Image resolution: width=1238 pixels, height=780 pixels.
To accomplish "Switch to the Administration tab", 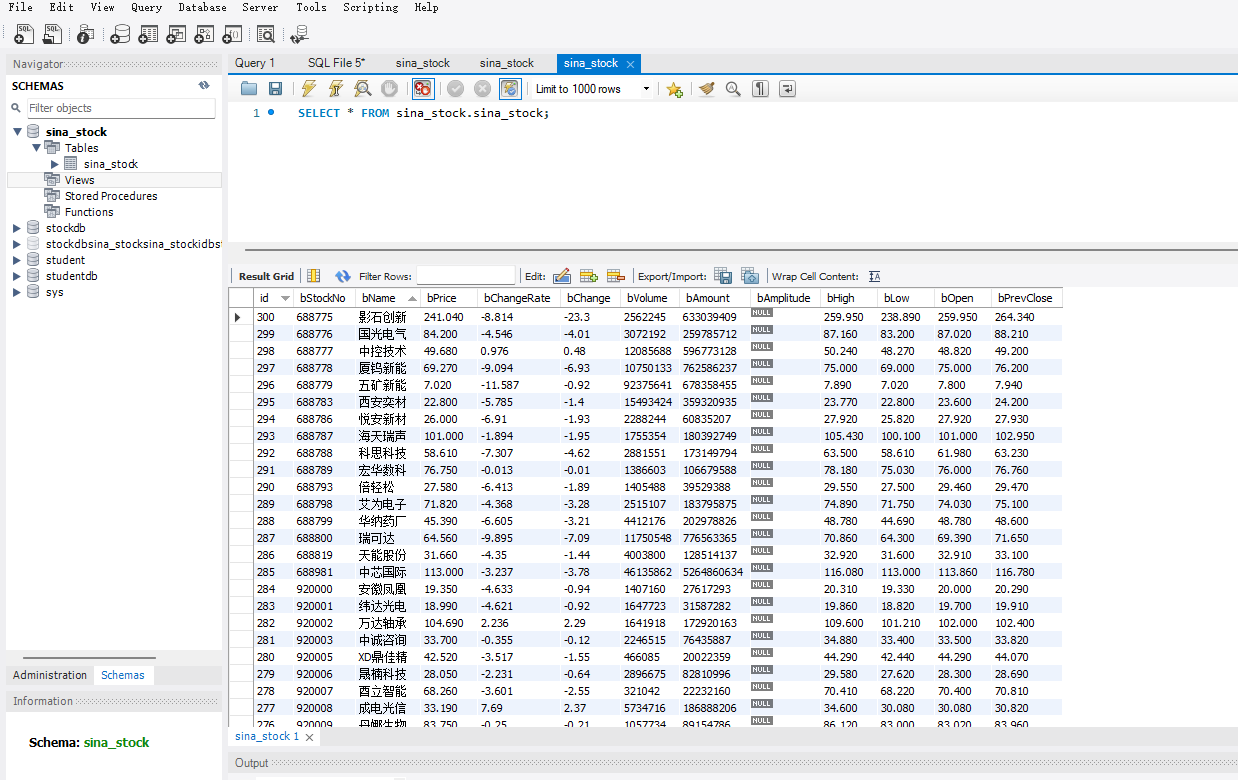I will point(50,675).
